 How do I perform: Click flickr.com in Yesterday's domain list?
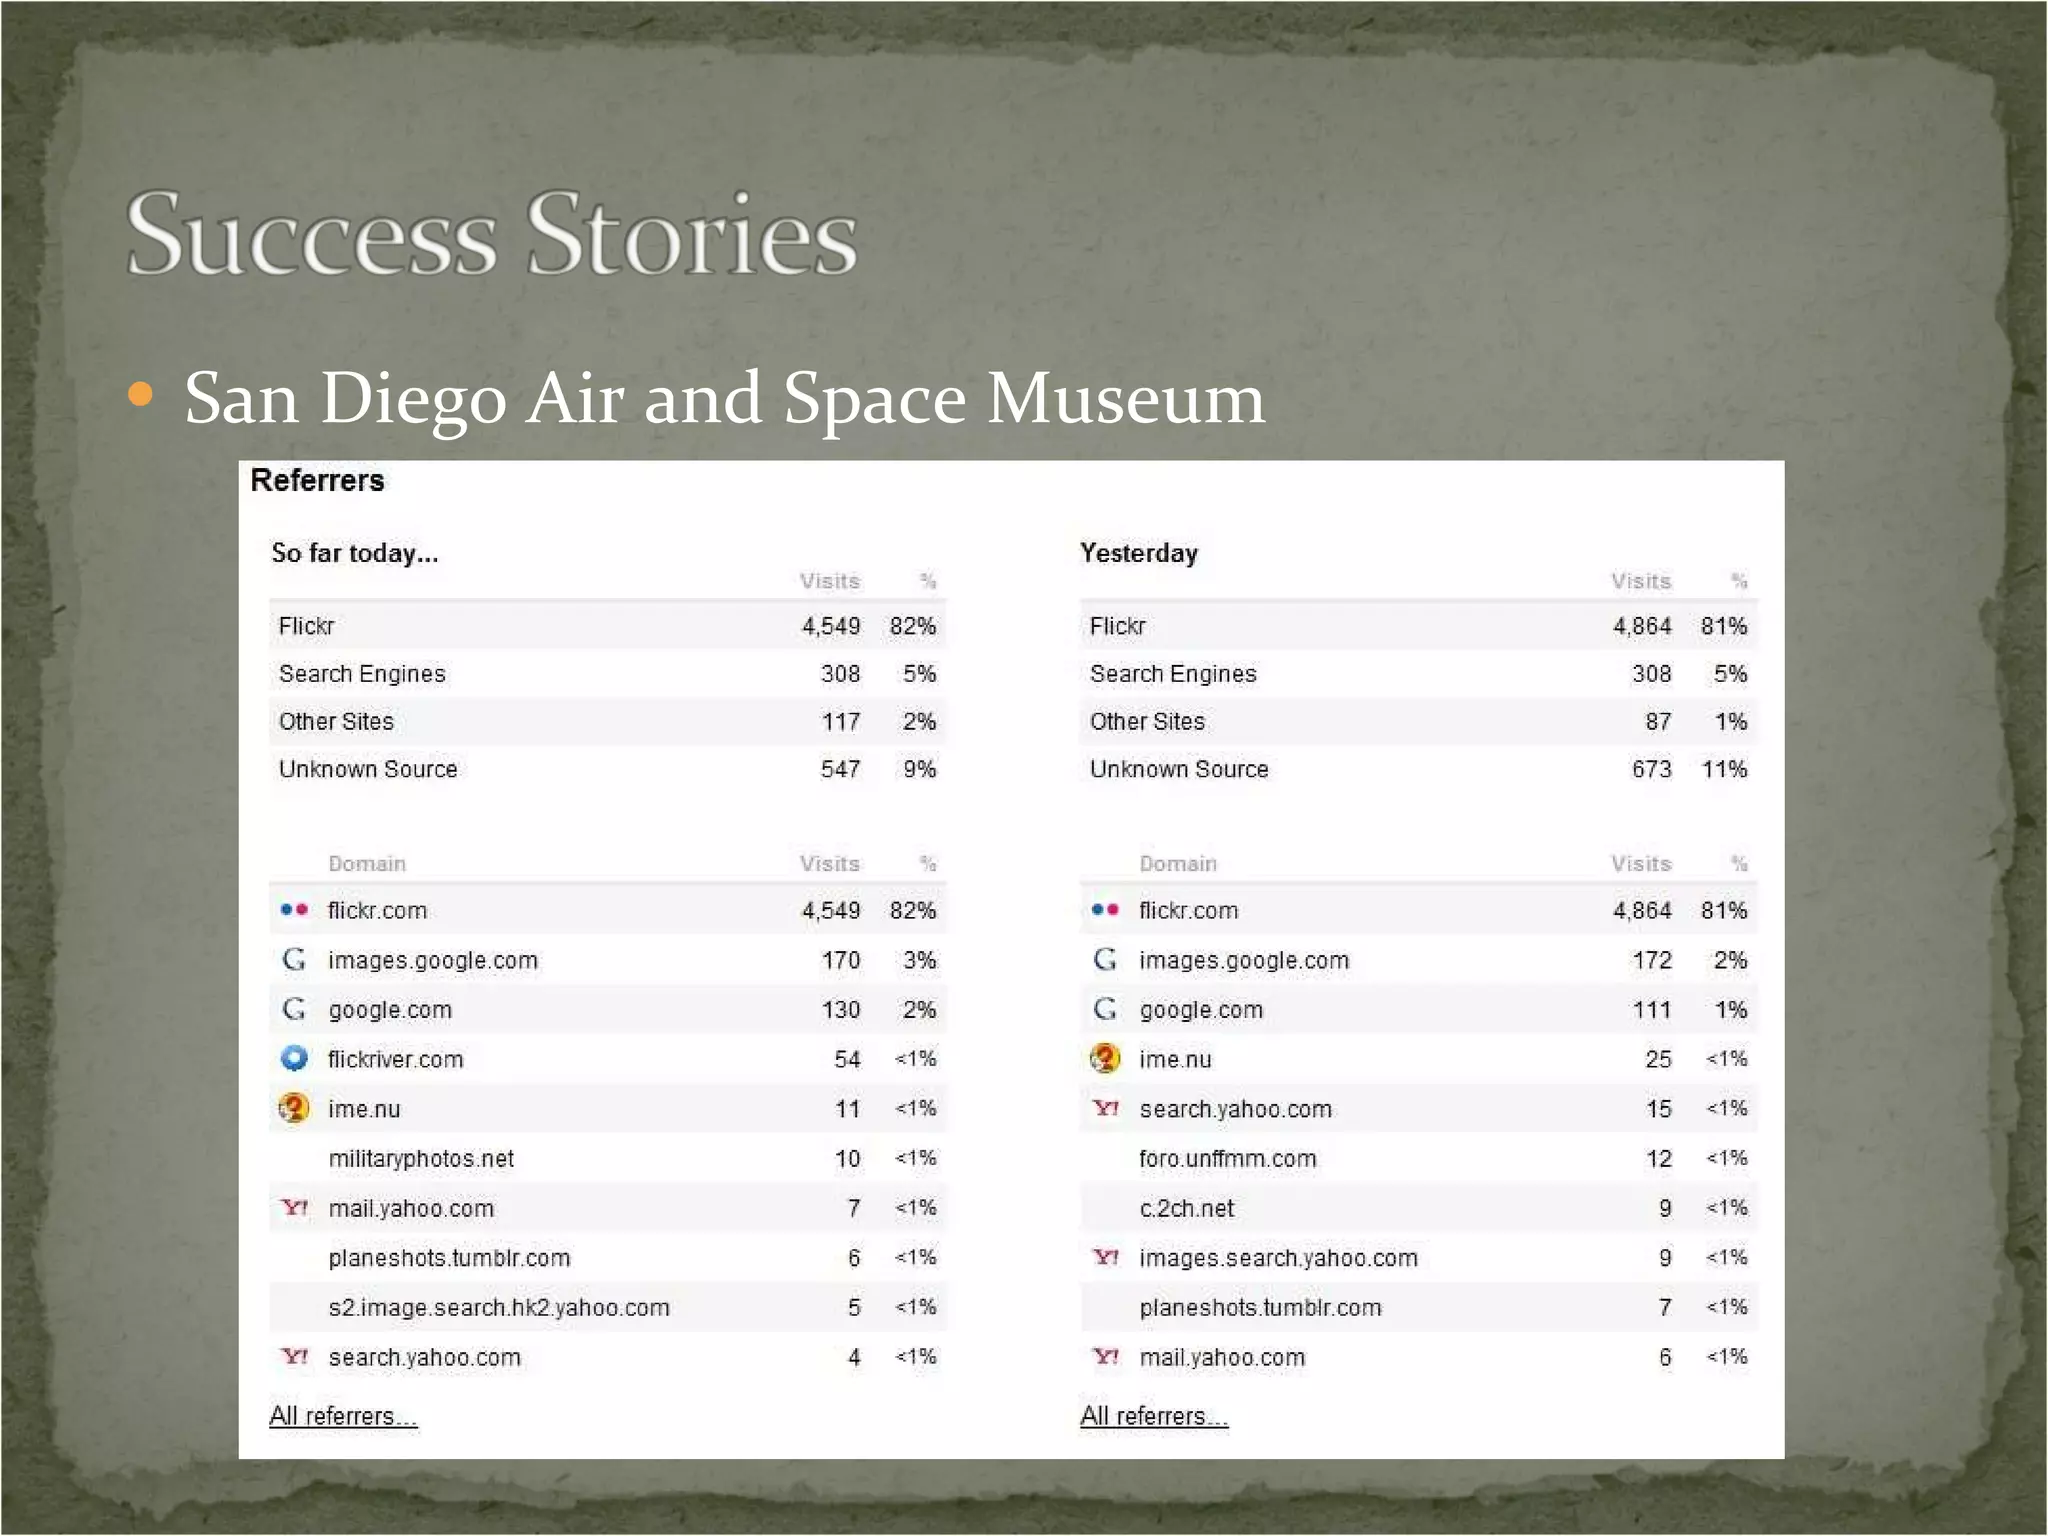[1188, 910]
